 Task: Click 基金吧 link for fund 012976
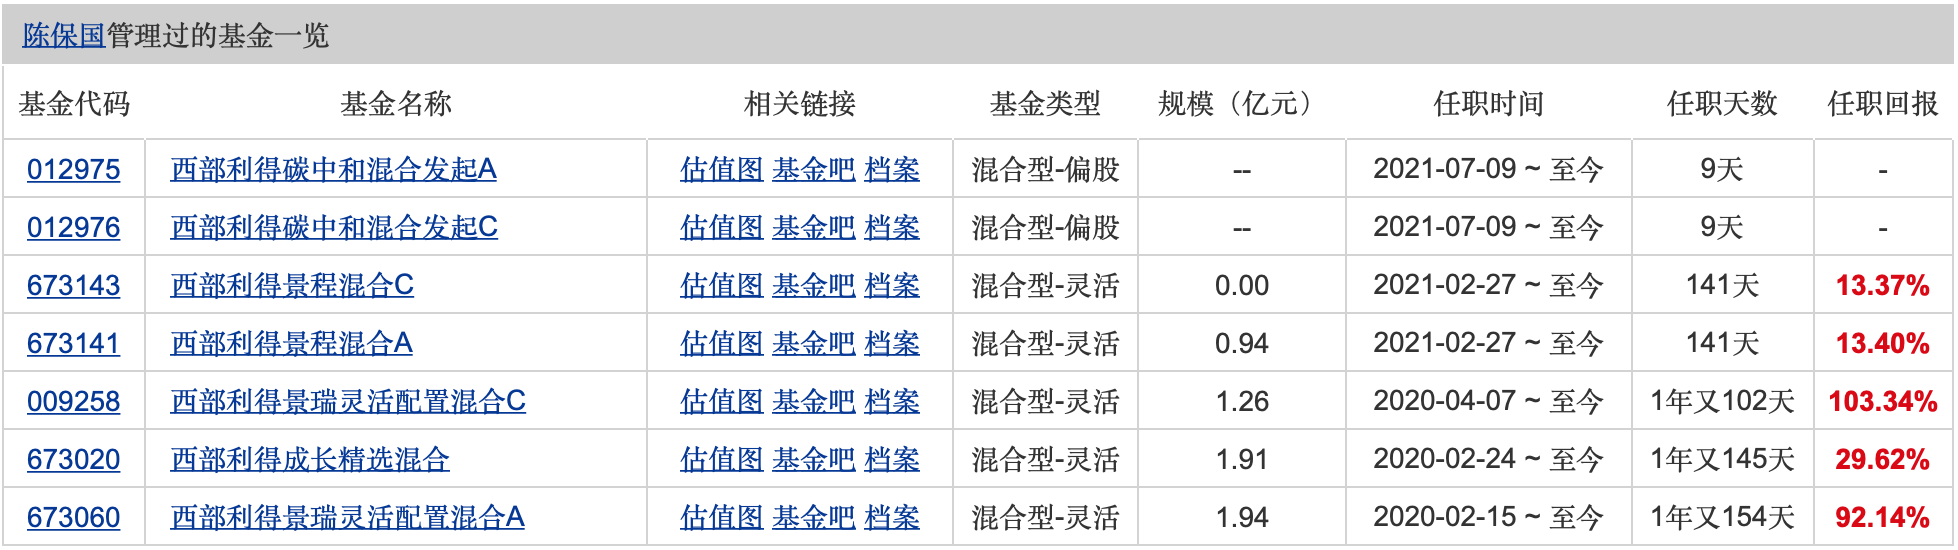[814, 227]
